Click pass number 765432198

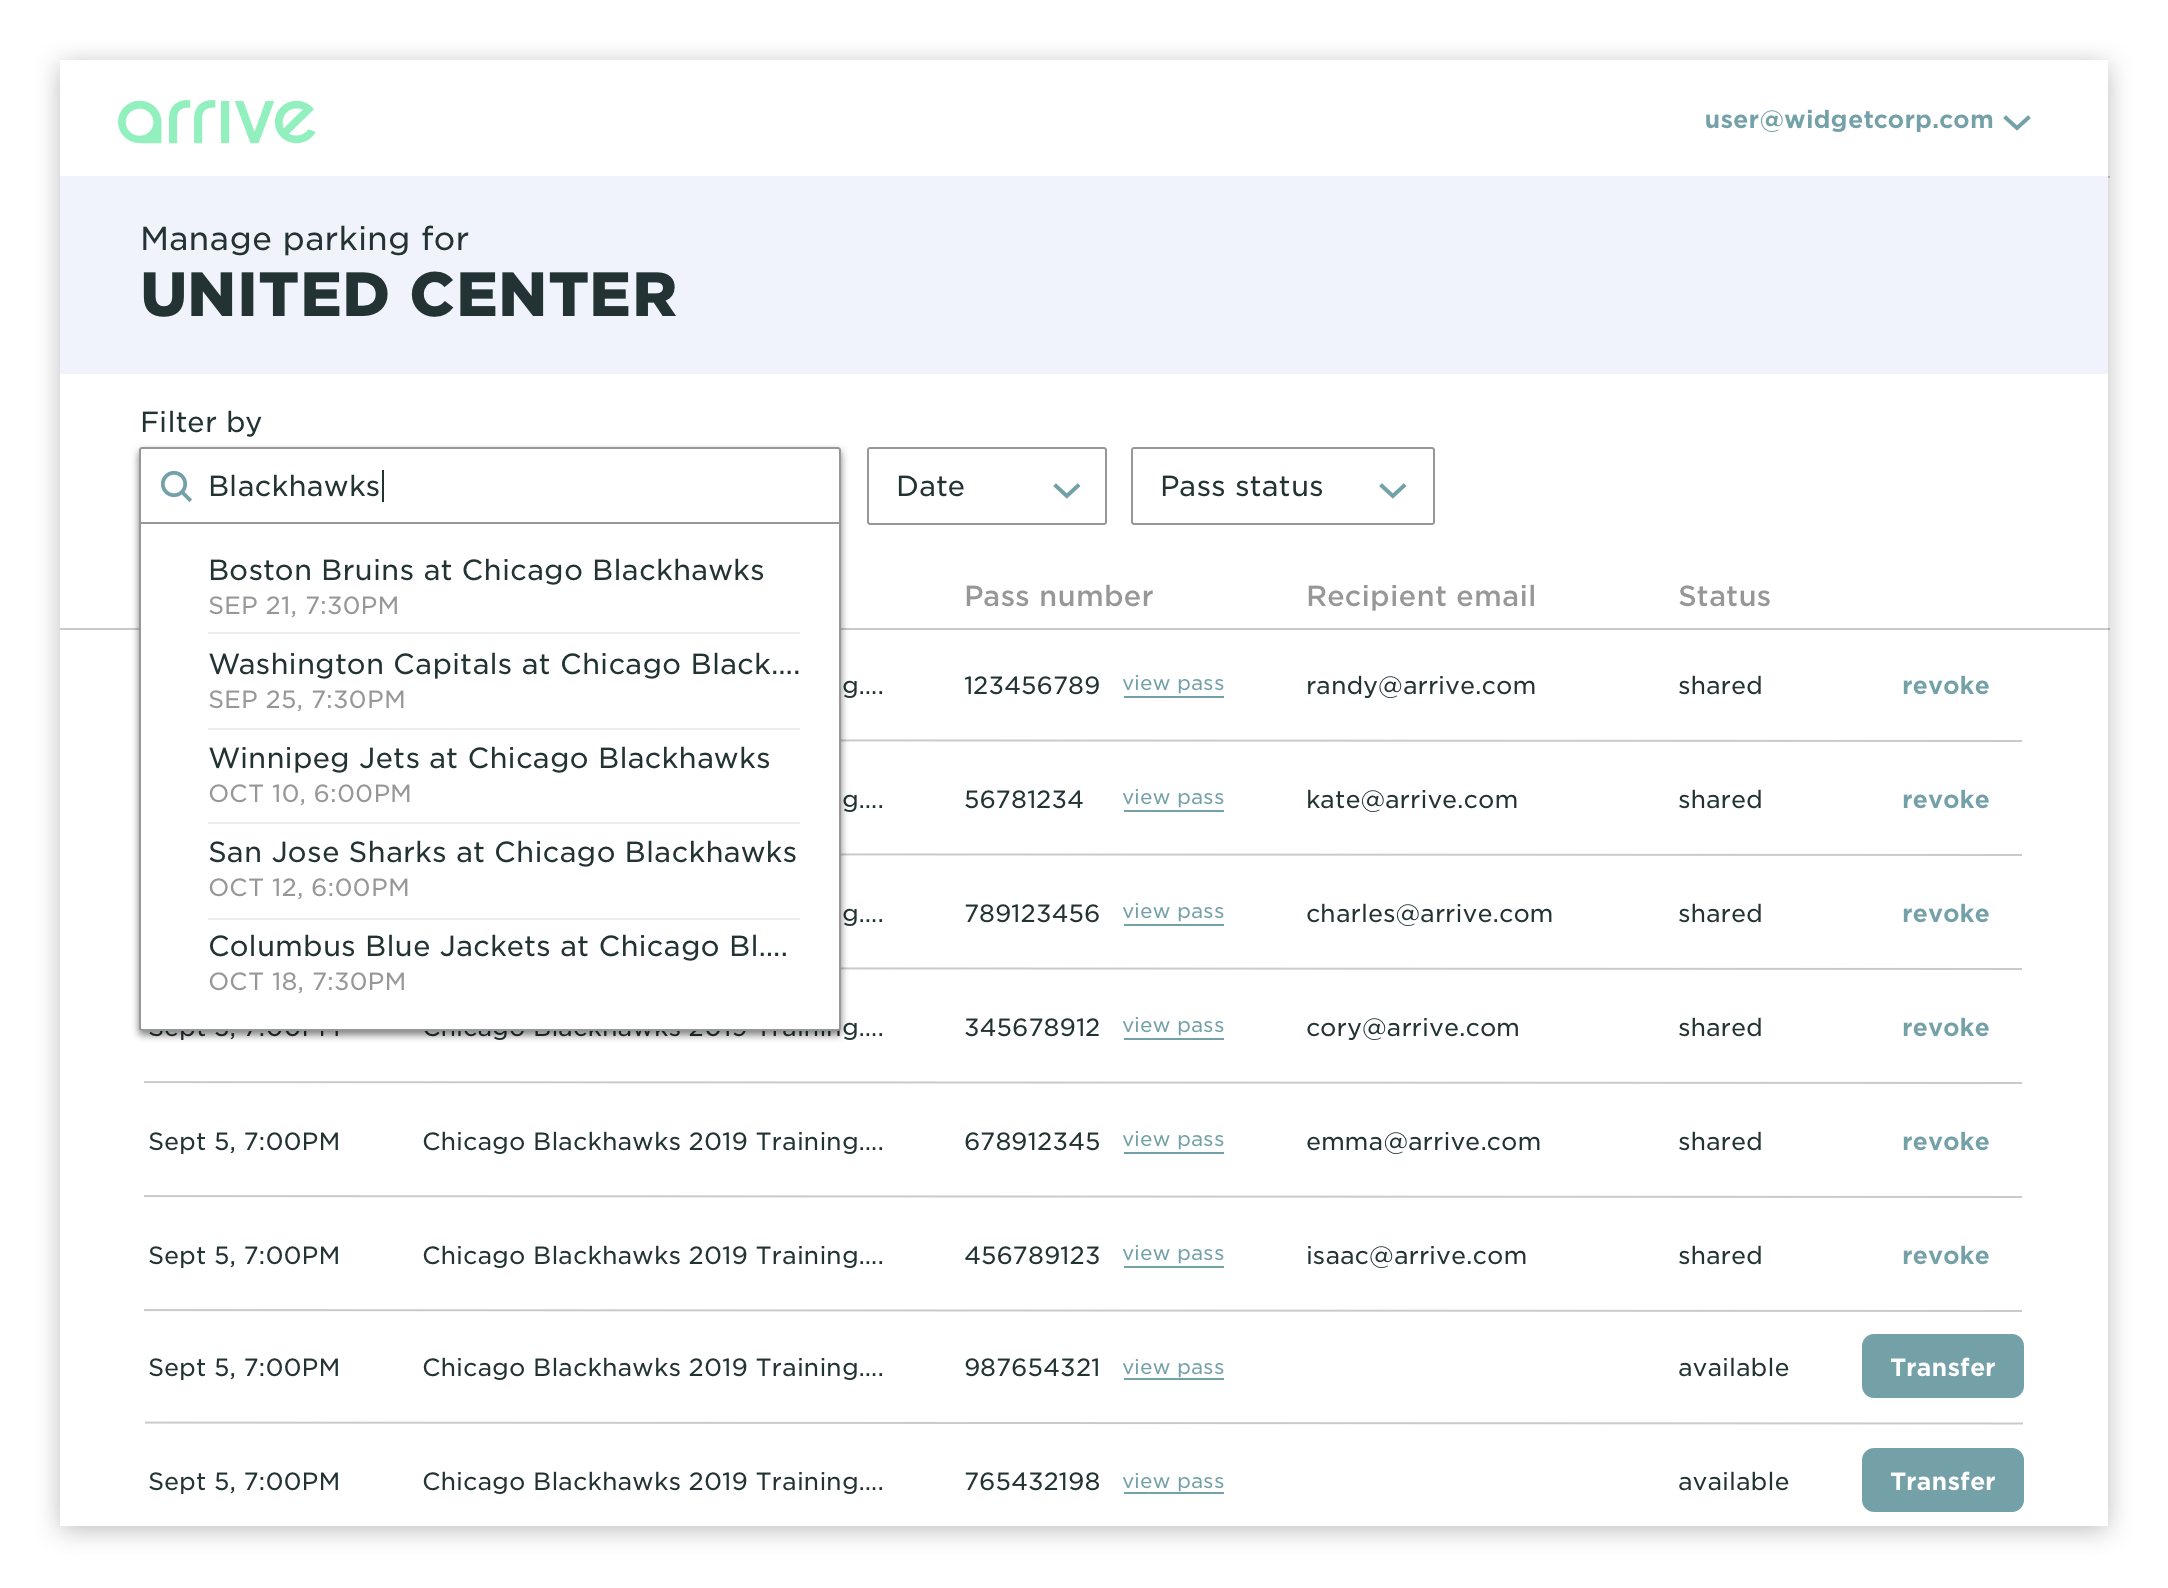[x=1031, y=1482]
